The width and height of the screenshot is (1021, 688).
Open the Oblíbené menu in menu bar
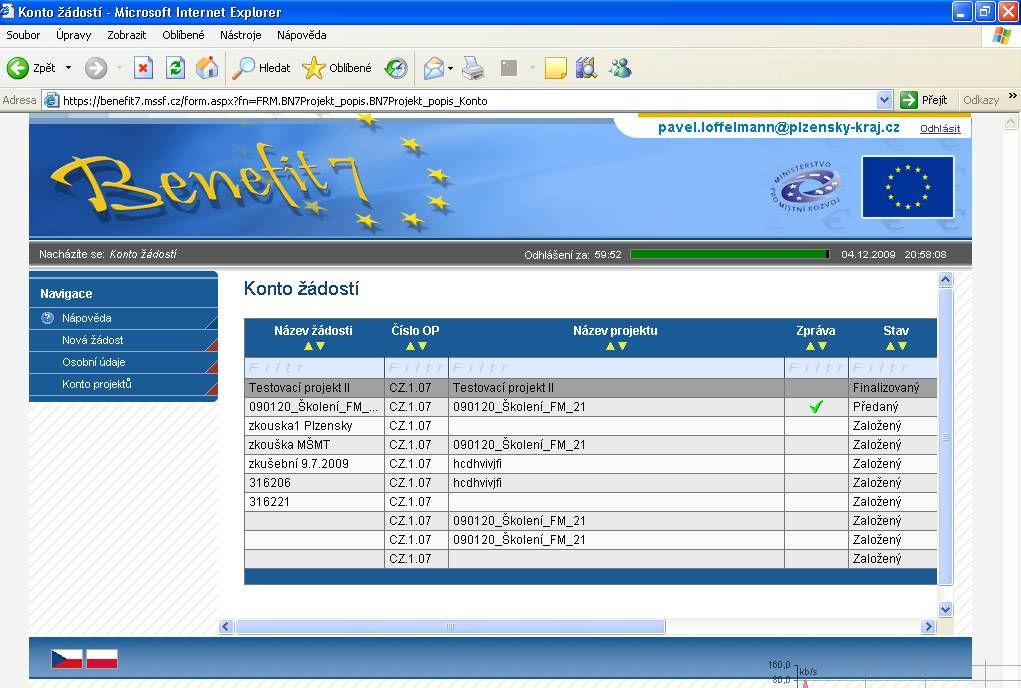(x=183, y=35)
